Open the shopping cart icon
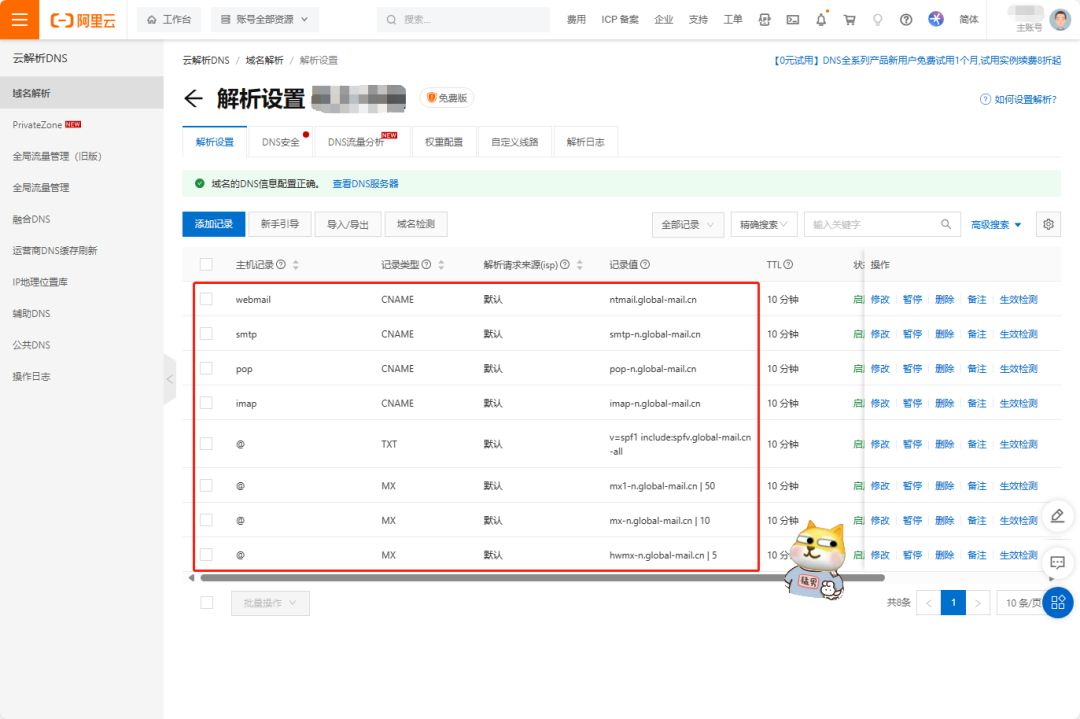 [x=849, y=19]
